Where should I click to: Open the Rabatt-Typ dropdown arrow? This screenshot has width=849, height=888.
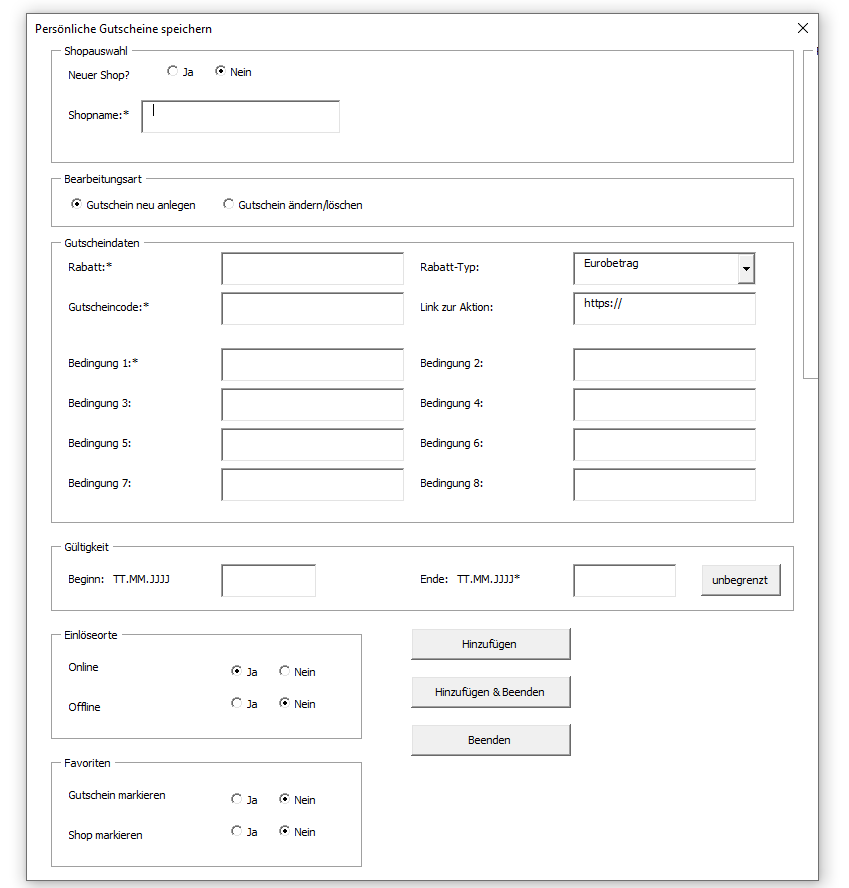(x=746, y=269)
